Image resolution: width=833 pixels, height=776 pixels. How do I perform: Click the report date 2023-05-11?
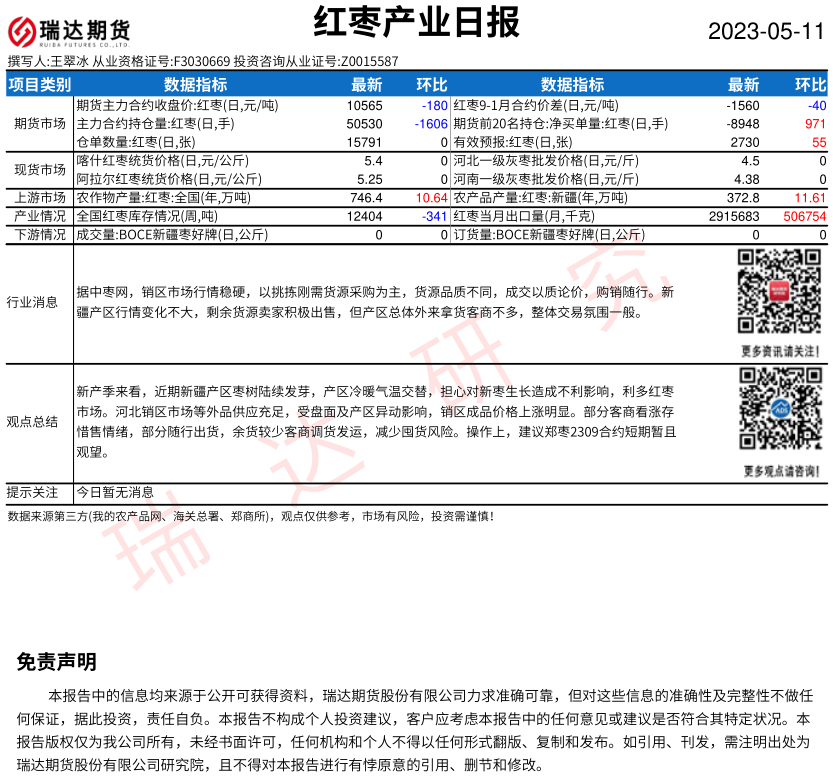(x=765, y=31)
